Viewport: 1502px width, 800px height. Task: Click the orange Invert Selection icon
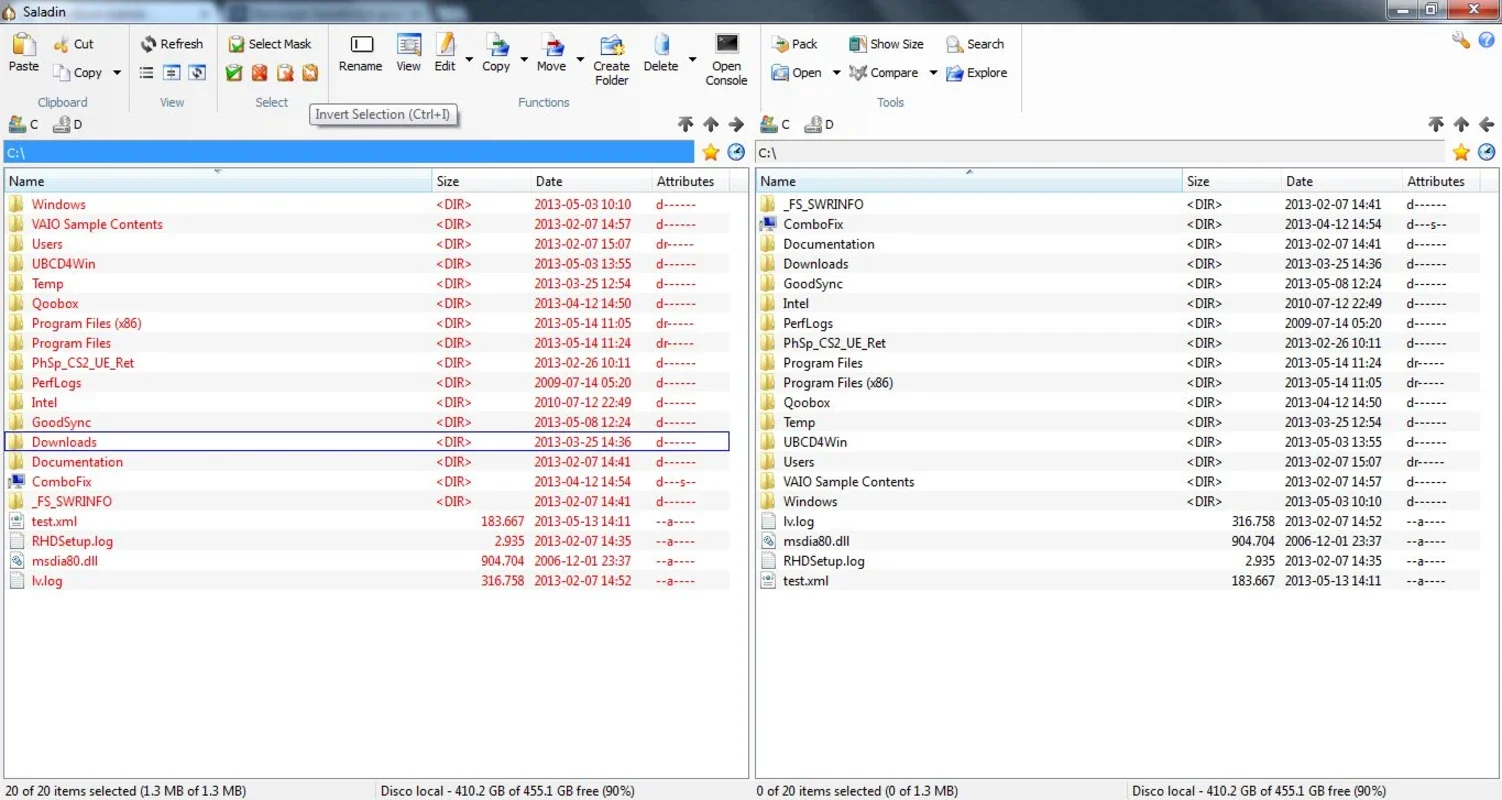(x=309, y=73)
